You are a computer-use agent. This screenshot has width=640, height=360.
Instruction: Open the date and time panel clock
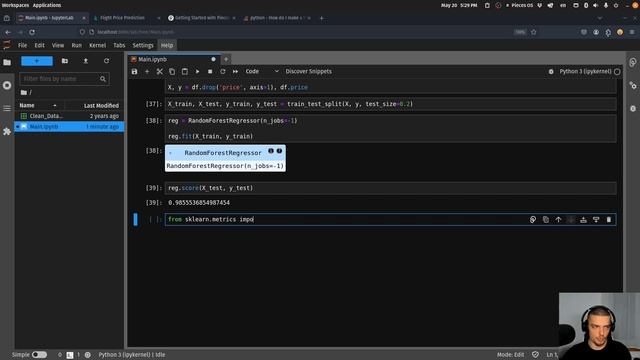click(x=459, y=5)
